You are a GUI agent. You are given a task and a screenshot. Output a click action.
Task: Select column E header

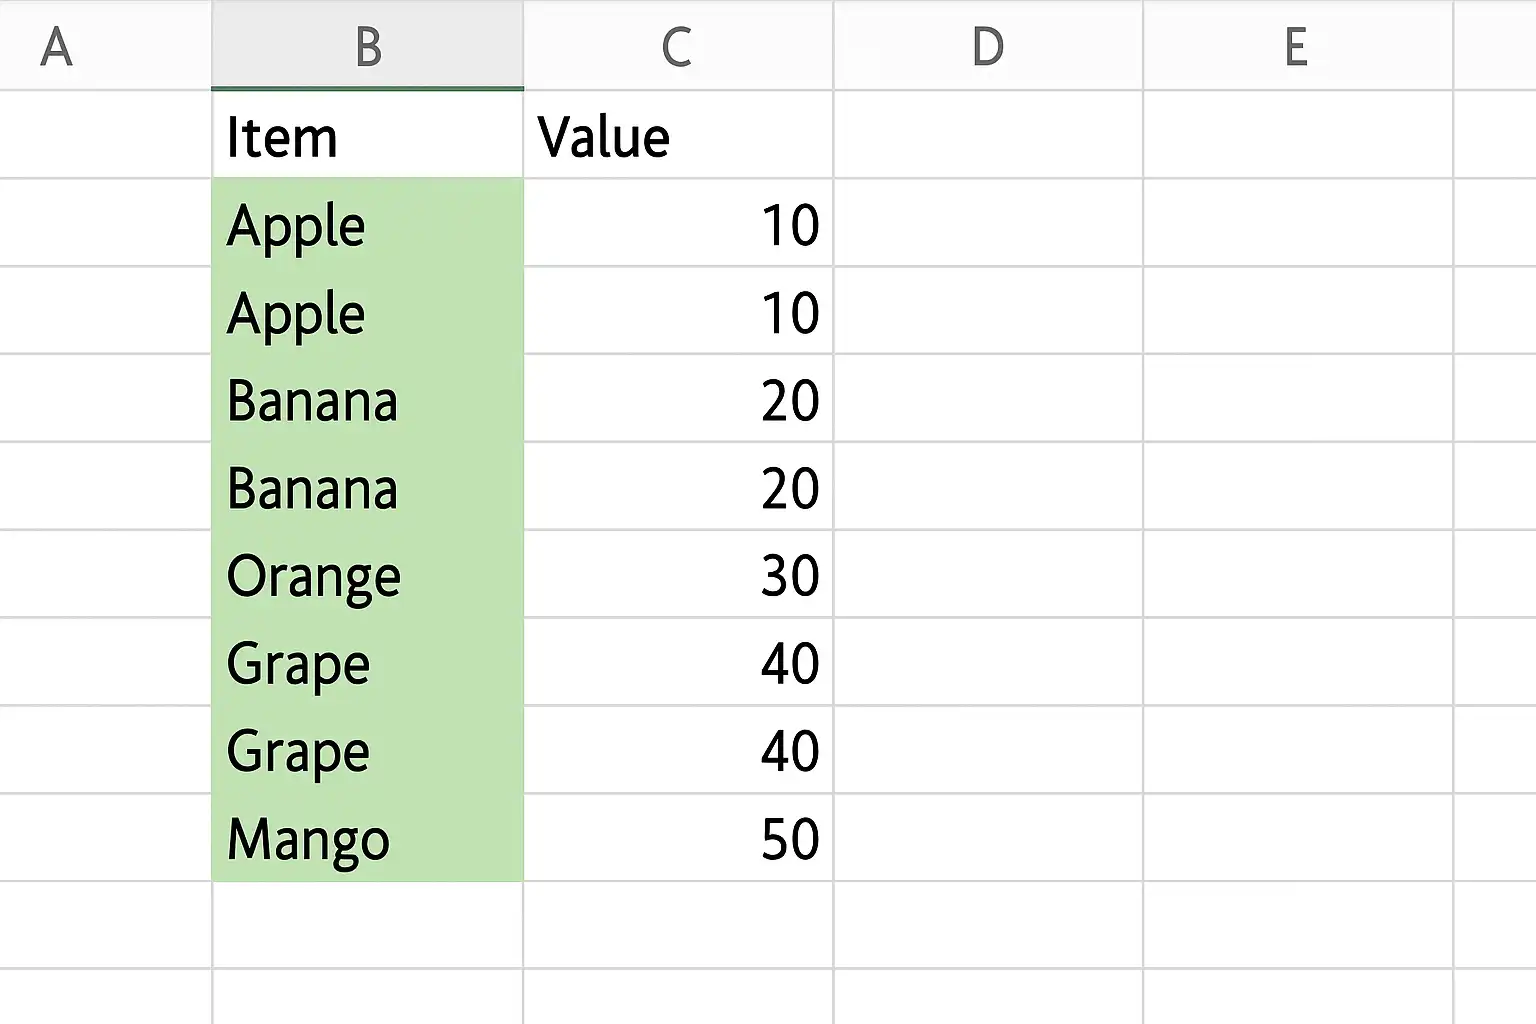[1297, 45]
